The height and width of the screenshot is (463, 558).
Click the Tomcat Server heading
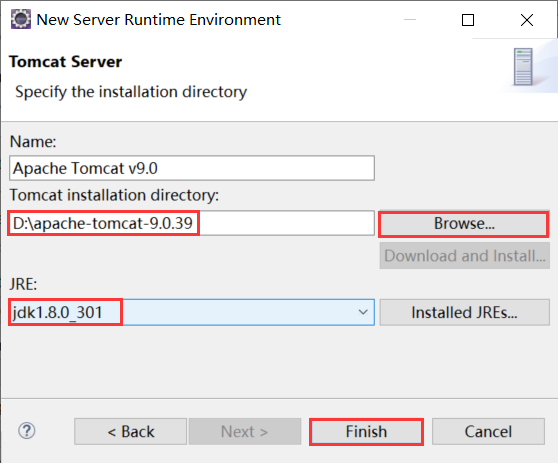65,62
